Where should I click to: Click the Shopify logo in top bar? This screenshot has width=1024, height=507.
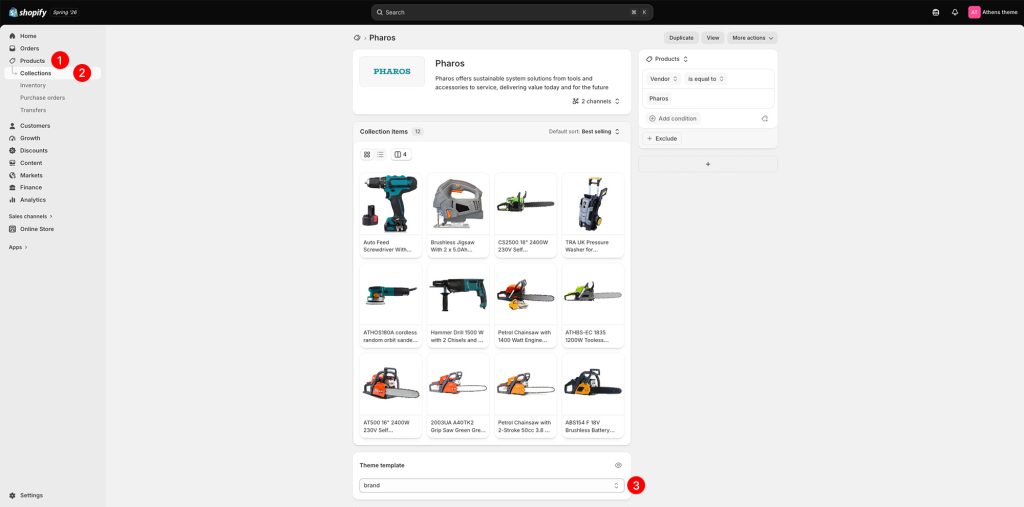tap(27, 12)
